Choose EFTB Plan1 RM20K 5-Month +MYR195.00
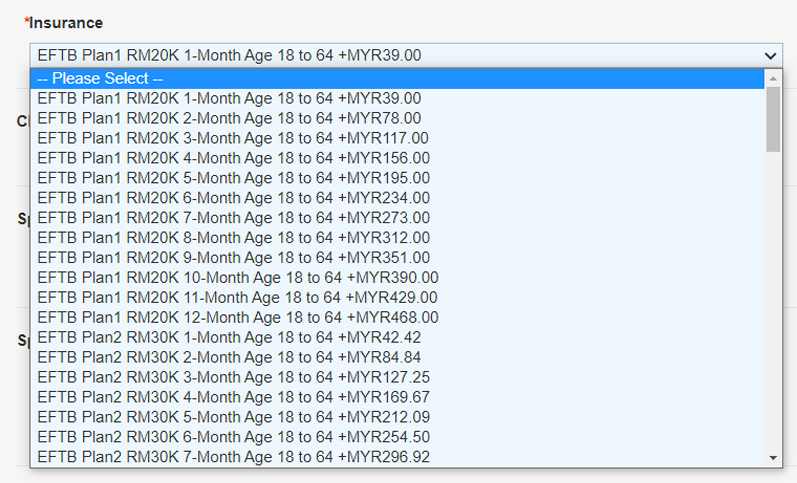The image size is (797, 483). (x=233, y=178)
